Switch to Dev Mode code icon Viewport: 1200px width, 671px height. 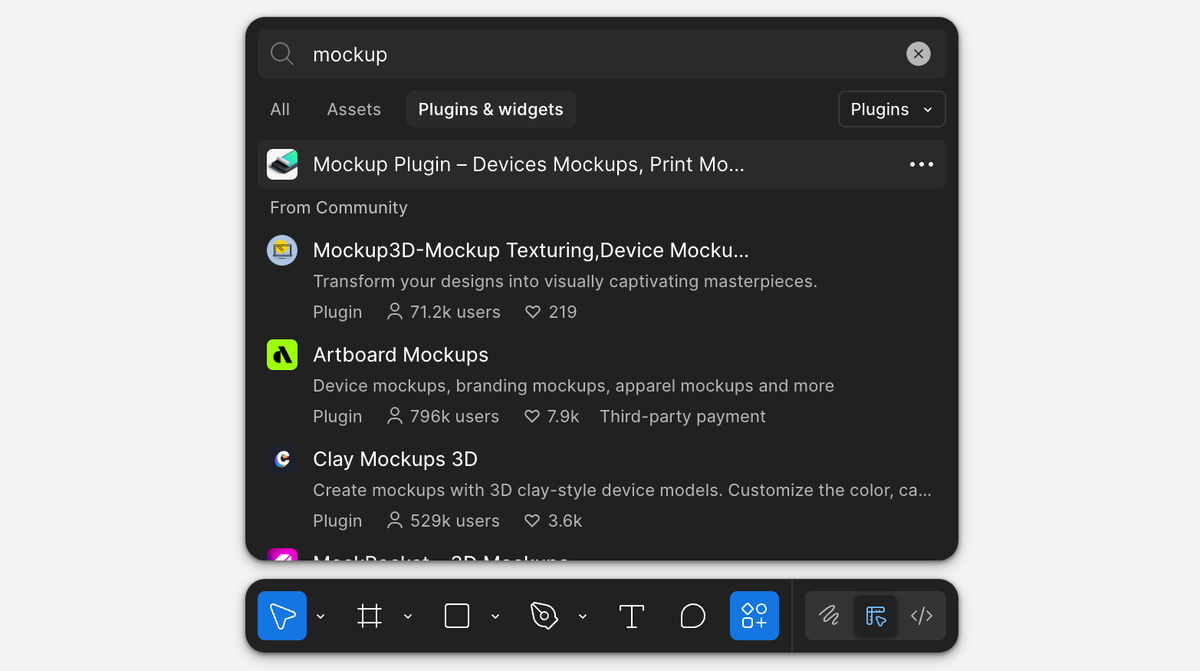[x=922, y=616]
